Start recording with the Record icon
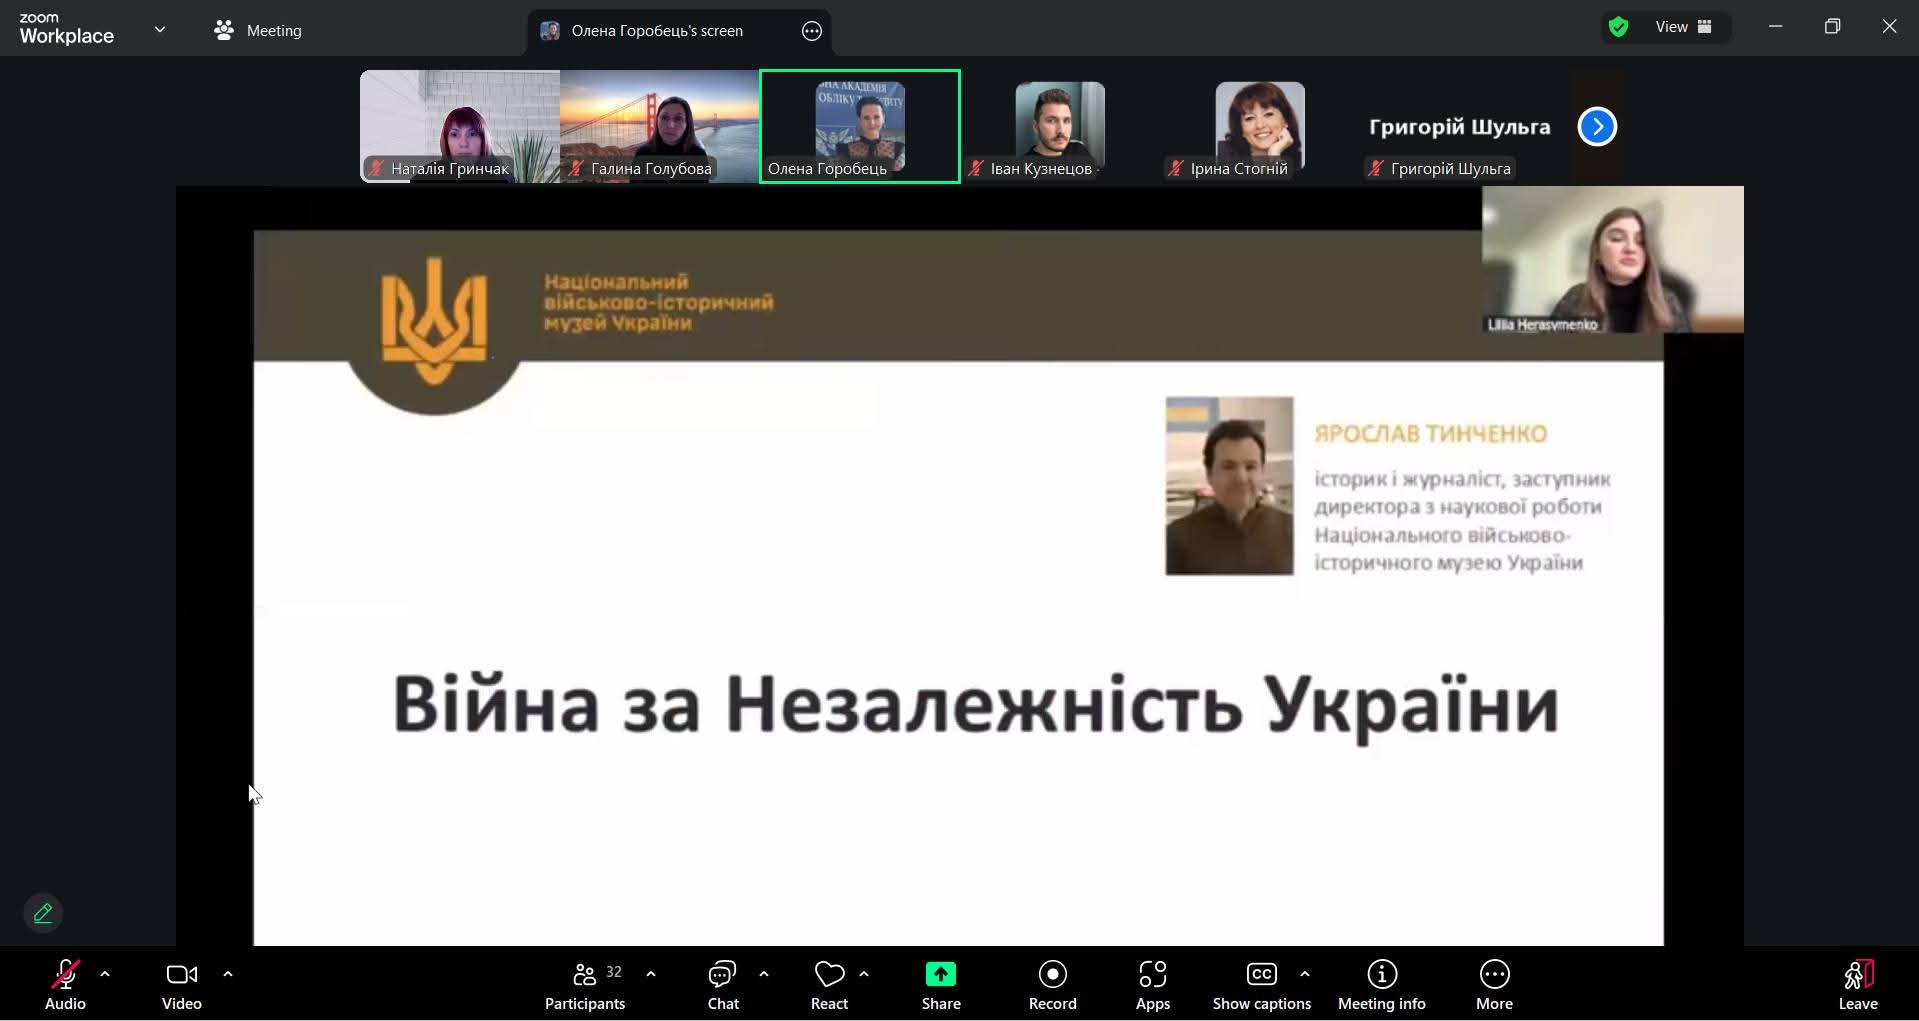The height and width of the screenshot is (1021, 1919). coord(1052,975)
